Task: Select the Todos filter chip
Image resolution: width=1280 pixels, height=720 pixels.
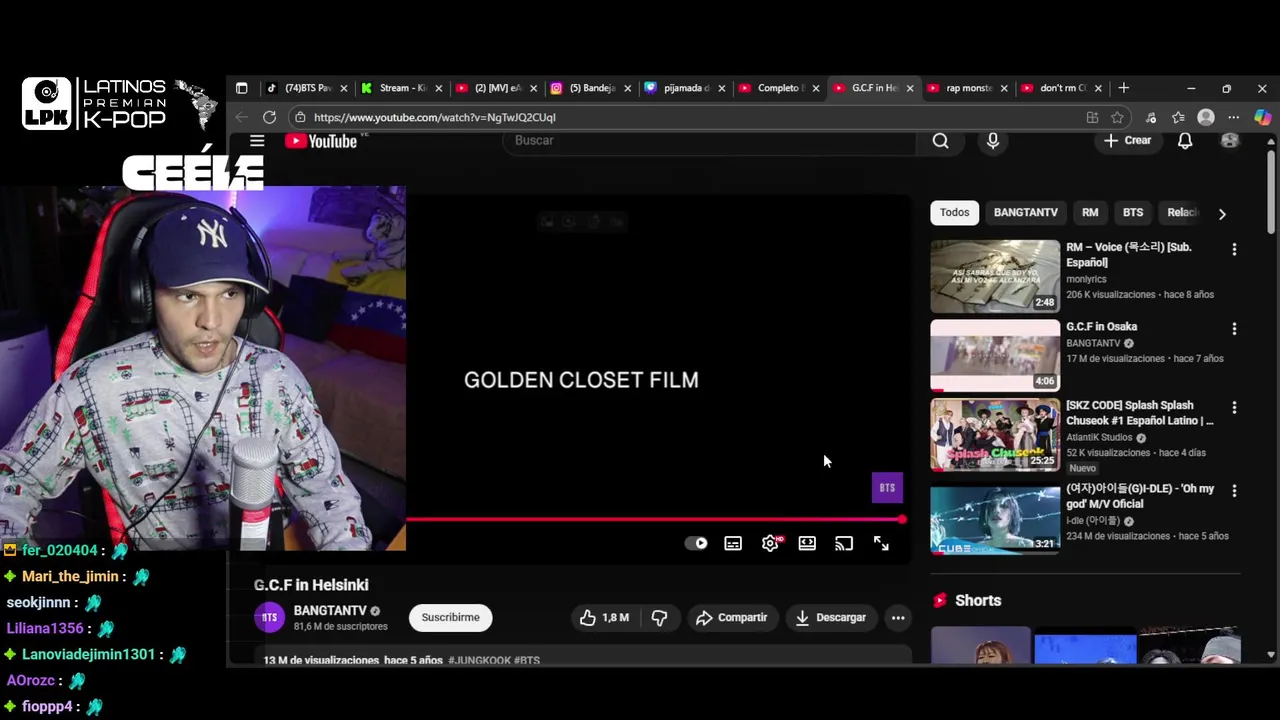Action: click(954, 213)
